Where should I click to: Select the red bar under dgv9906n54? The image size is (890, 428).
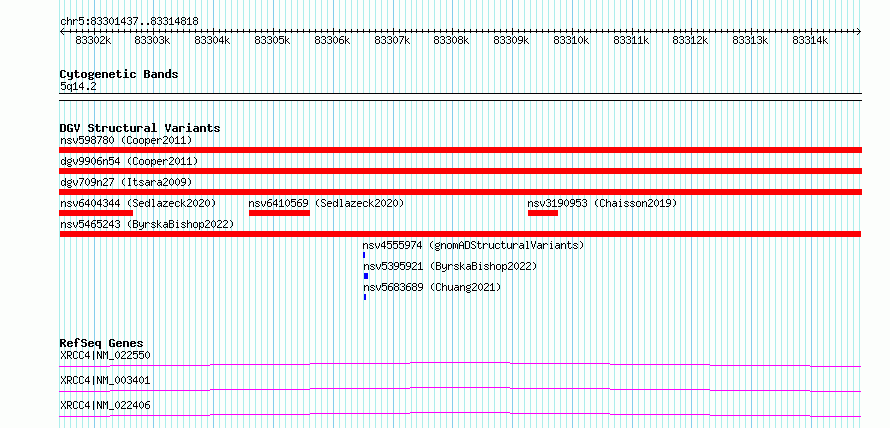[x=460, y=171]
